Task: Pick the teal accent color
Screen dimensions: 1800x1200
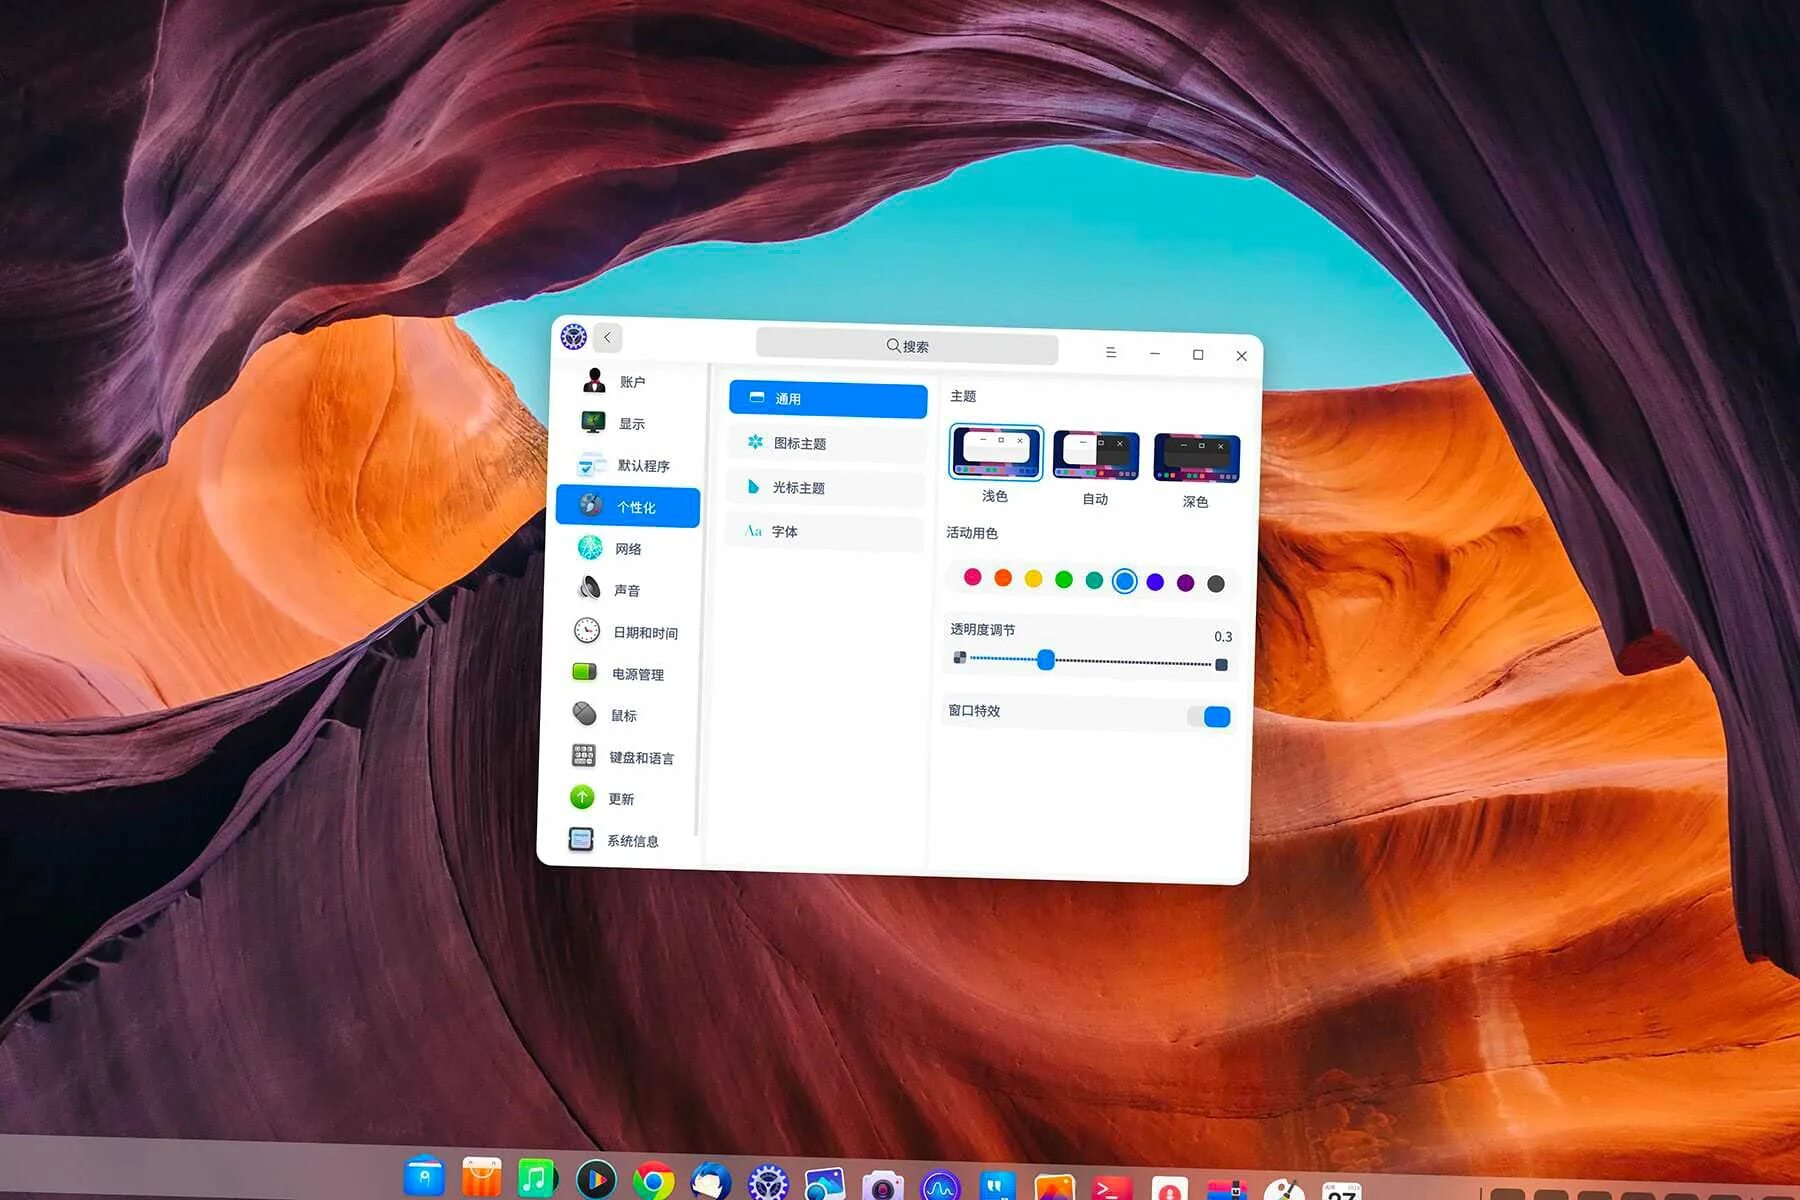Action: [x=1094, y=580]
